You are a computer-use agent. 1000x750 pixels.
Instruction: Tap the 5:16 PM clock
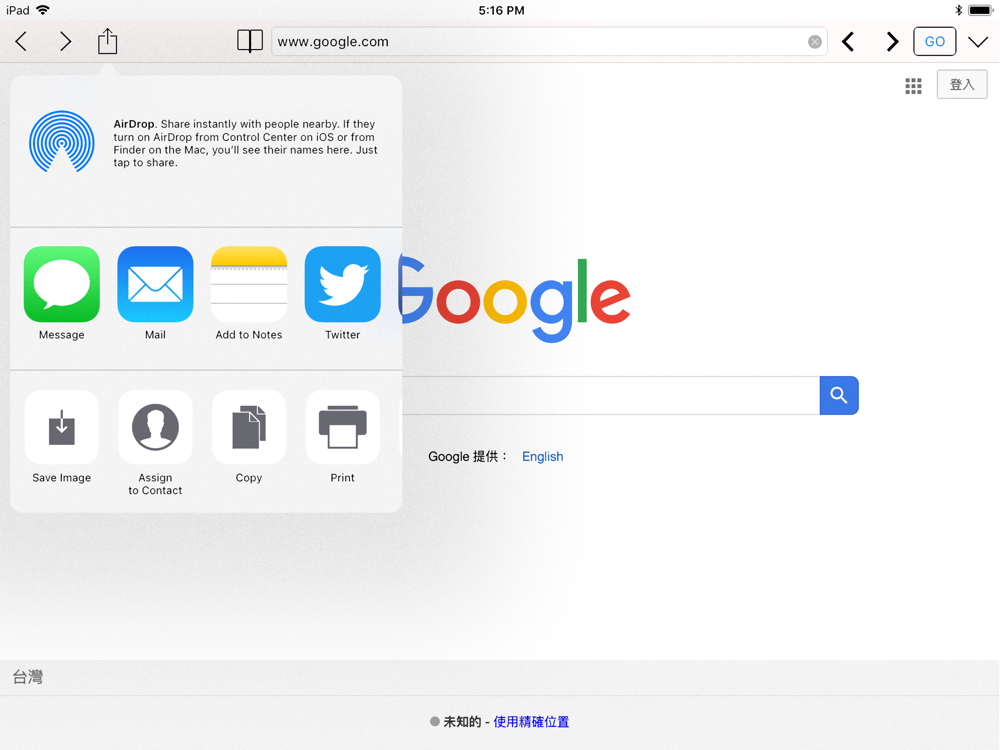501,10
